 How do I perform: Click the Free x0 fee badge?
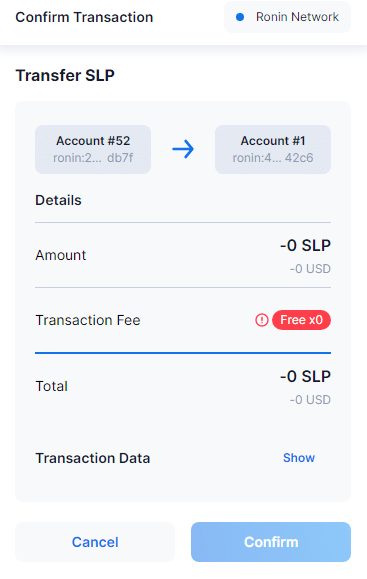pos(301,320)
